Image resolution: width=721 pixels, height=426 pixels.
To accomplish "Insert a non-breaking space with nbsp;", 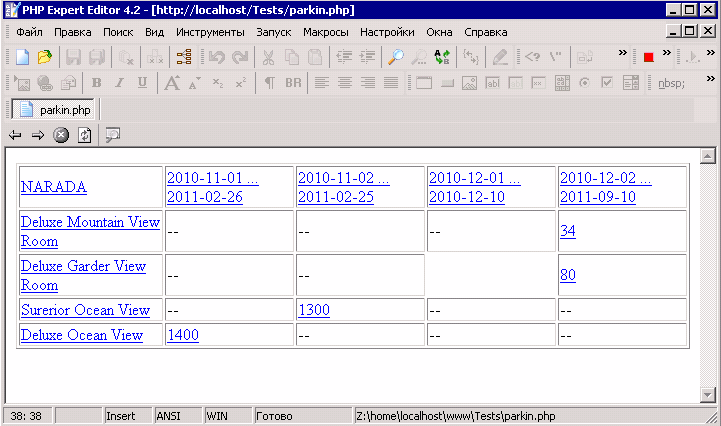I will [671, 84].
